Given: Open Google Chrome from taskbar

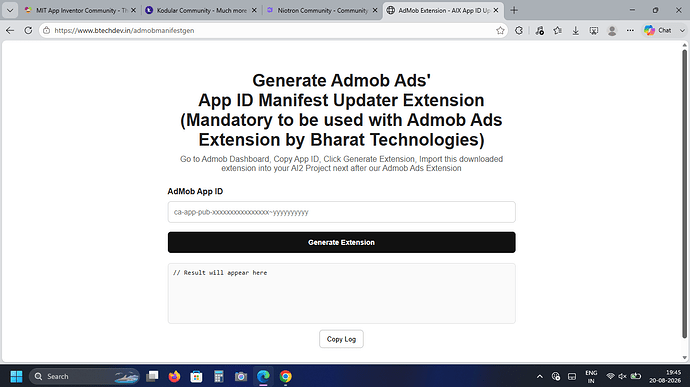Looking at the screenshot, I should [285, 376].
